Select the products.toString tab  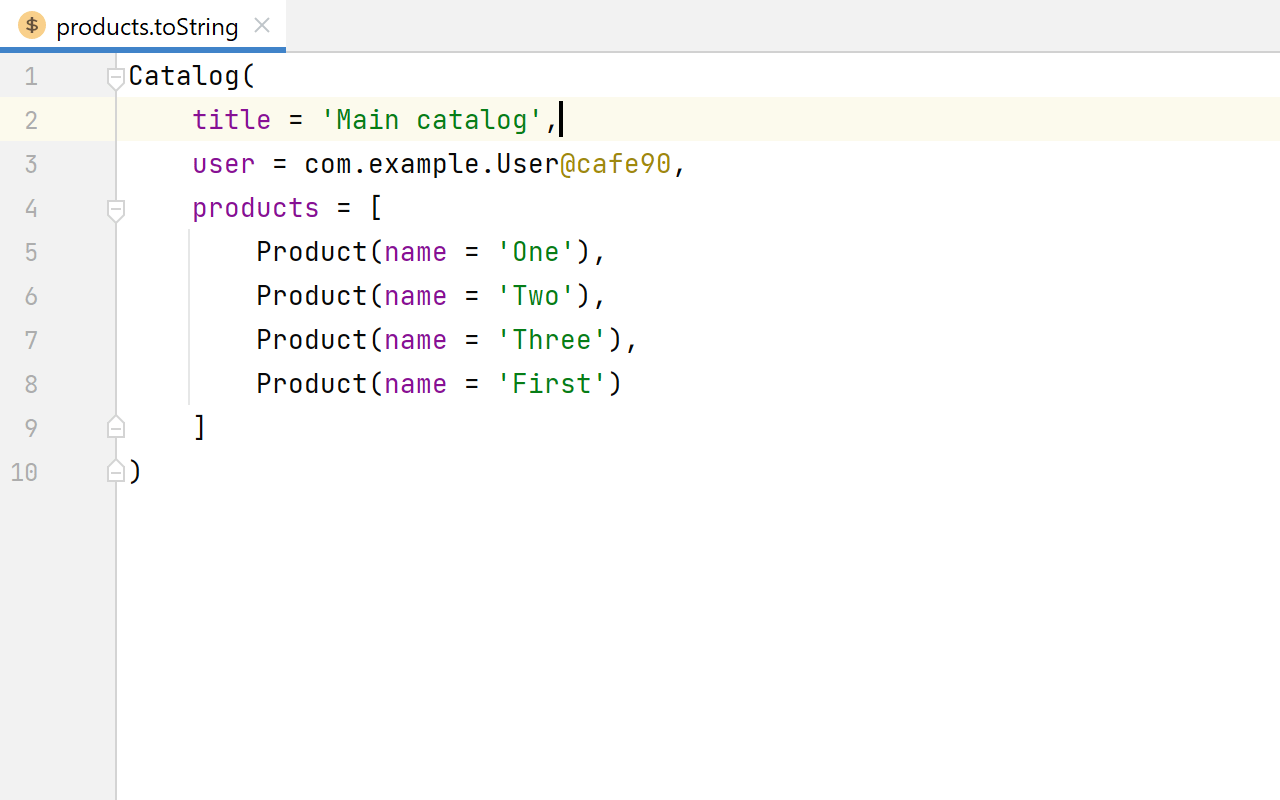point(147,27)
